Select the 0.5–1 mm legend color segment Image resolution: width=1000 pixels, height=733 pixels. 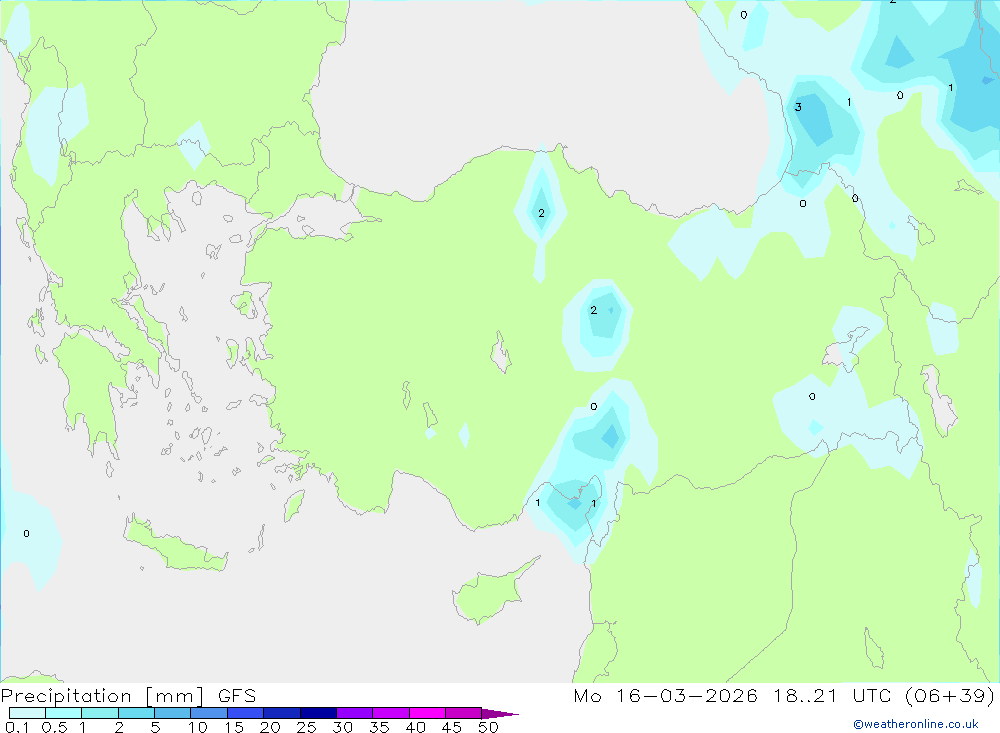pyautogui.click(x=63, y=713)
